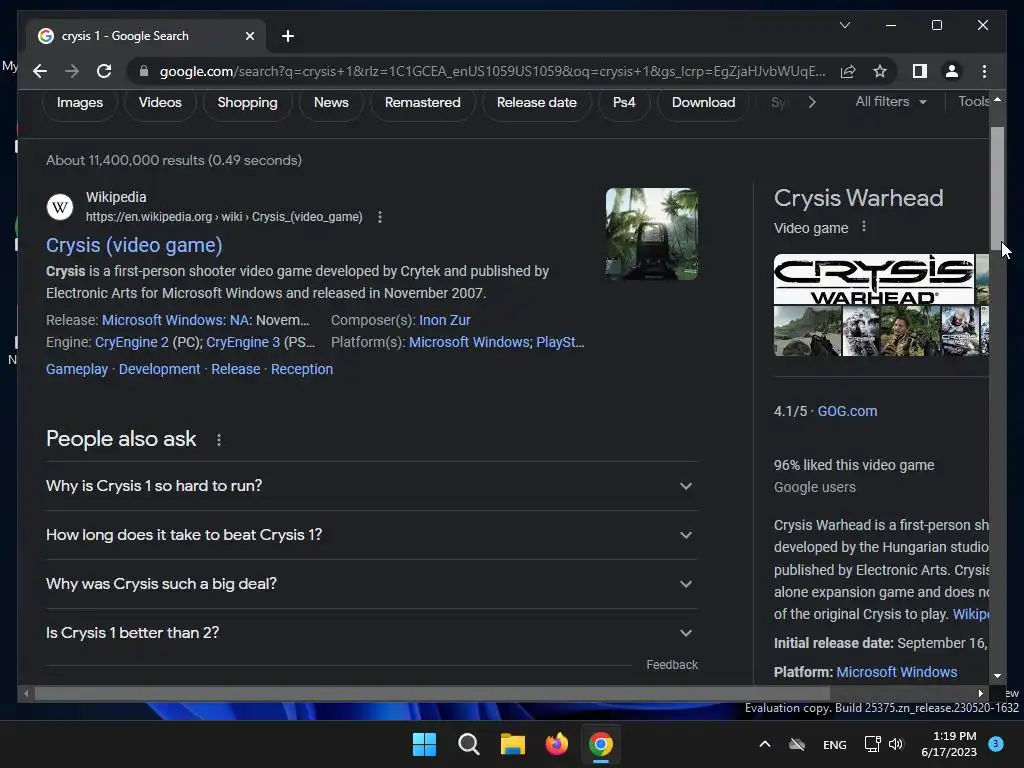Open more options for Wikipedia result
1024x768 pixels.
click(380, 217)
